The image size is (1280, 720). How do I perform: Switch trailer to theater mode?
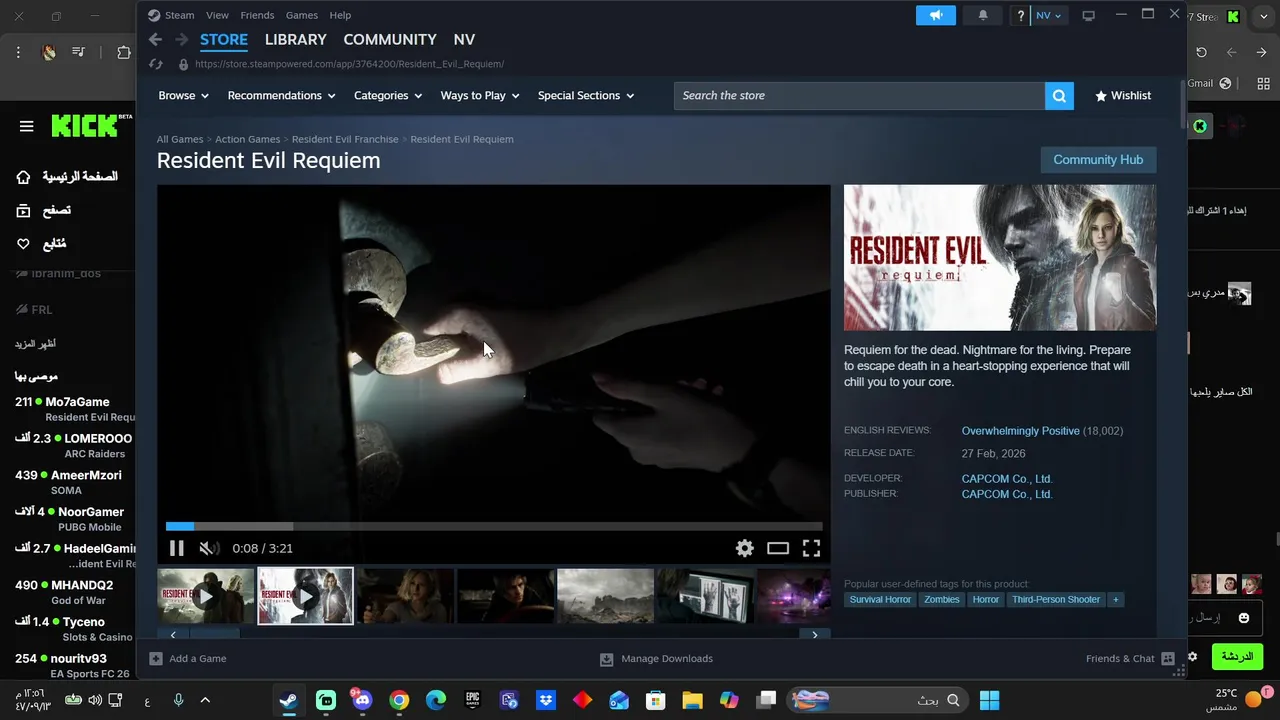coord(778,548)
